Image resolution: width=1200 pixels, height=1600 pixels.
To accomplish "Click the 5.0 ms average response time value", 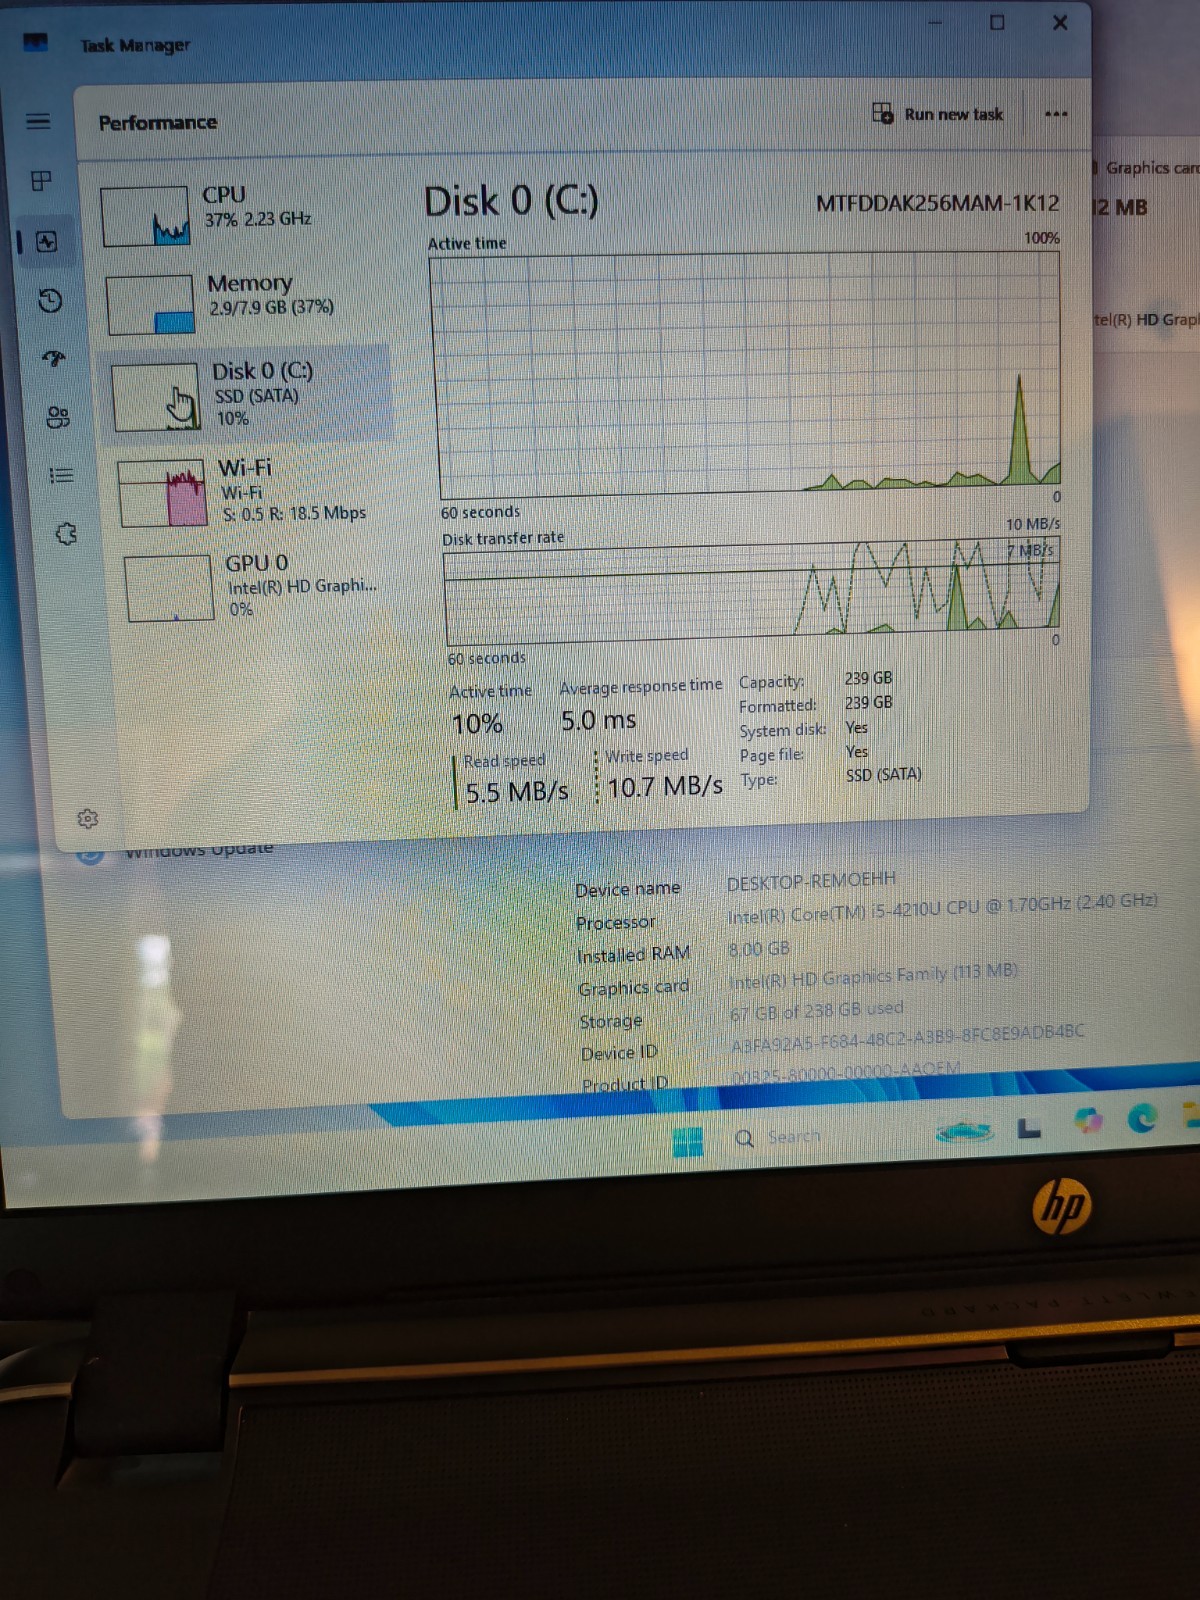I will 598,720.
